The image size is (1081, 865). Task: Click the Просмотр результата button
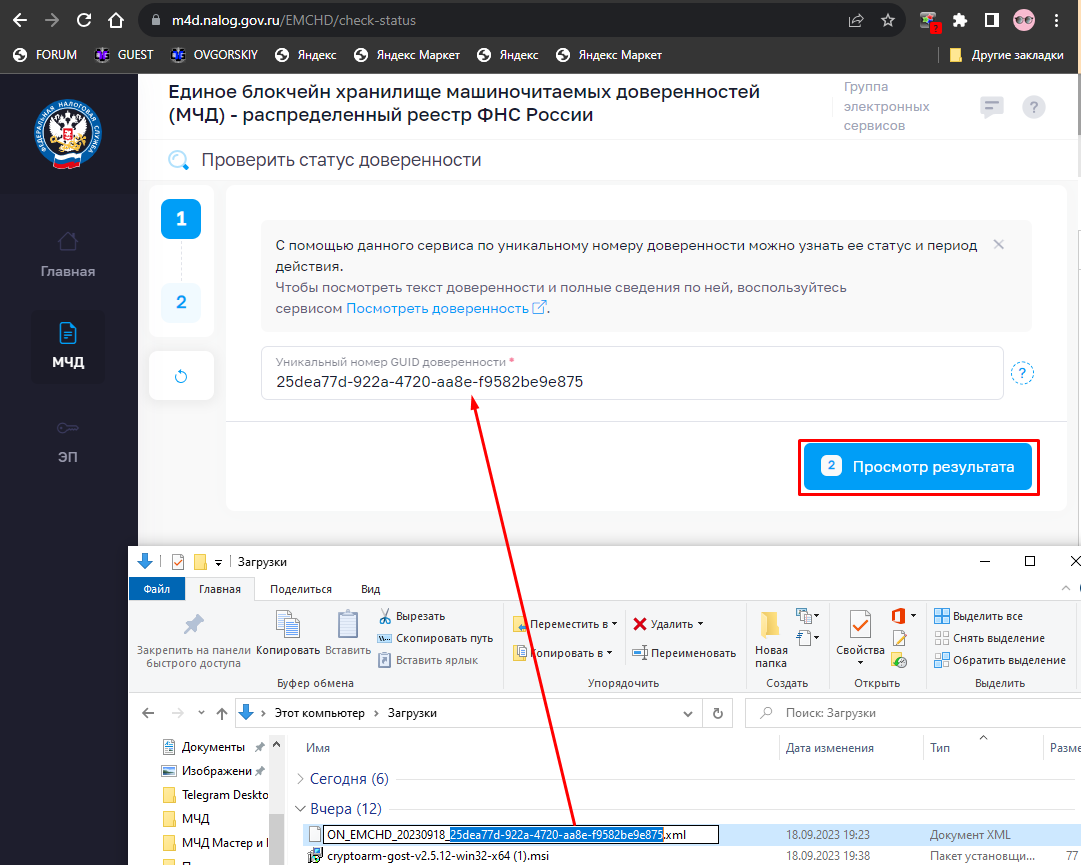918,467
